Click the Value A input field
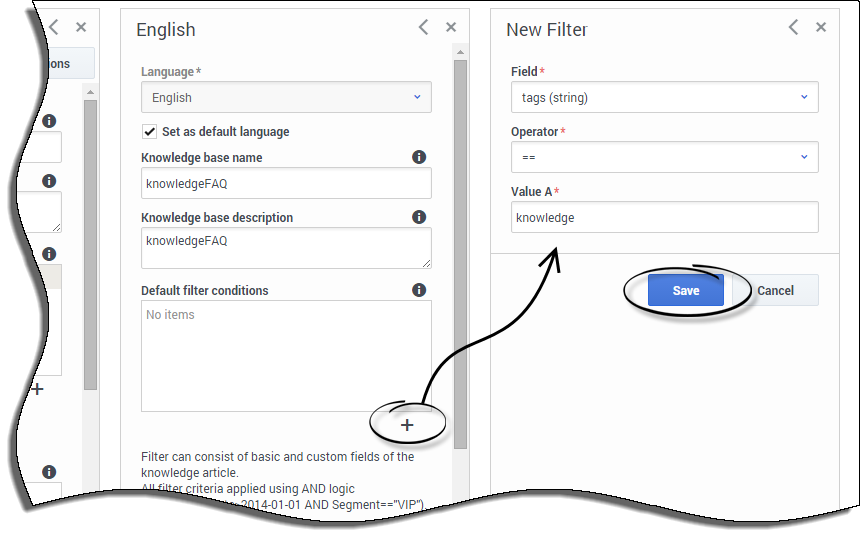The width and height of the screenshot is (860, 538). (x=664, y=217)
